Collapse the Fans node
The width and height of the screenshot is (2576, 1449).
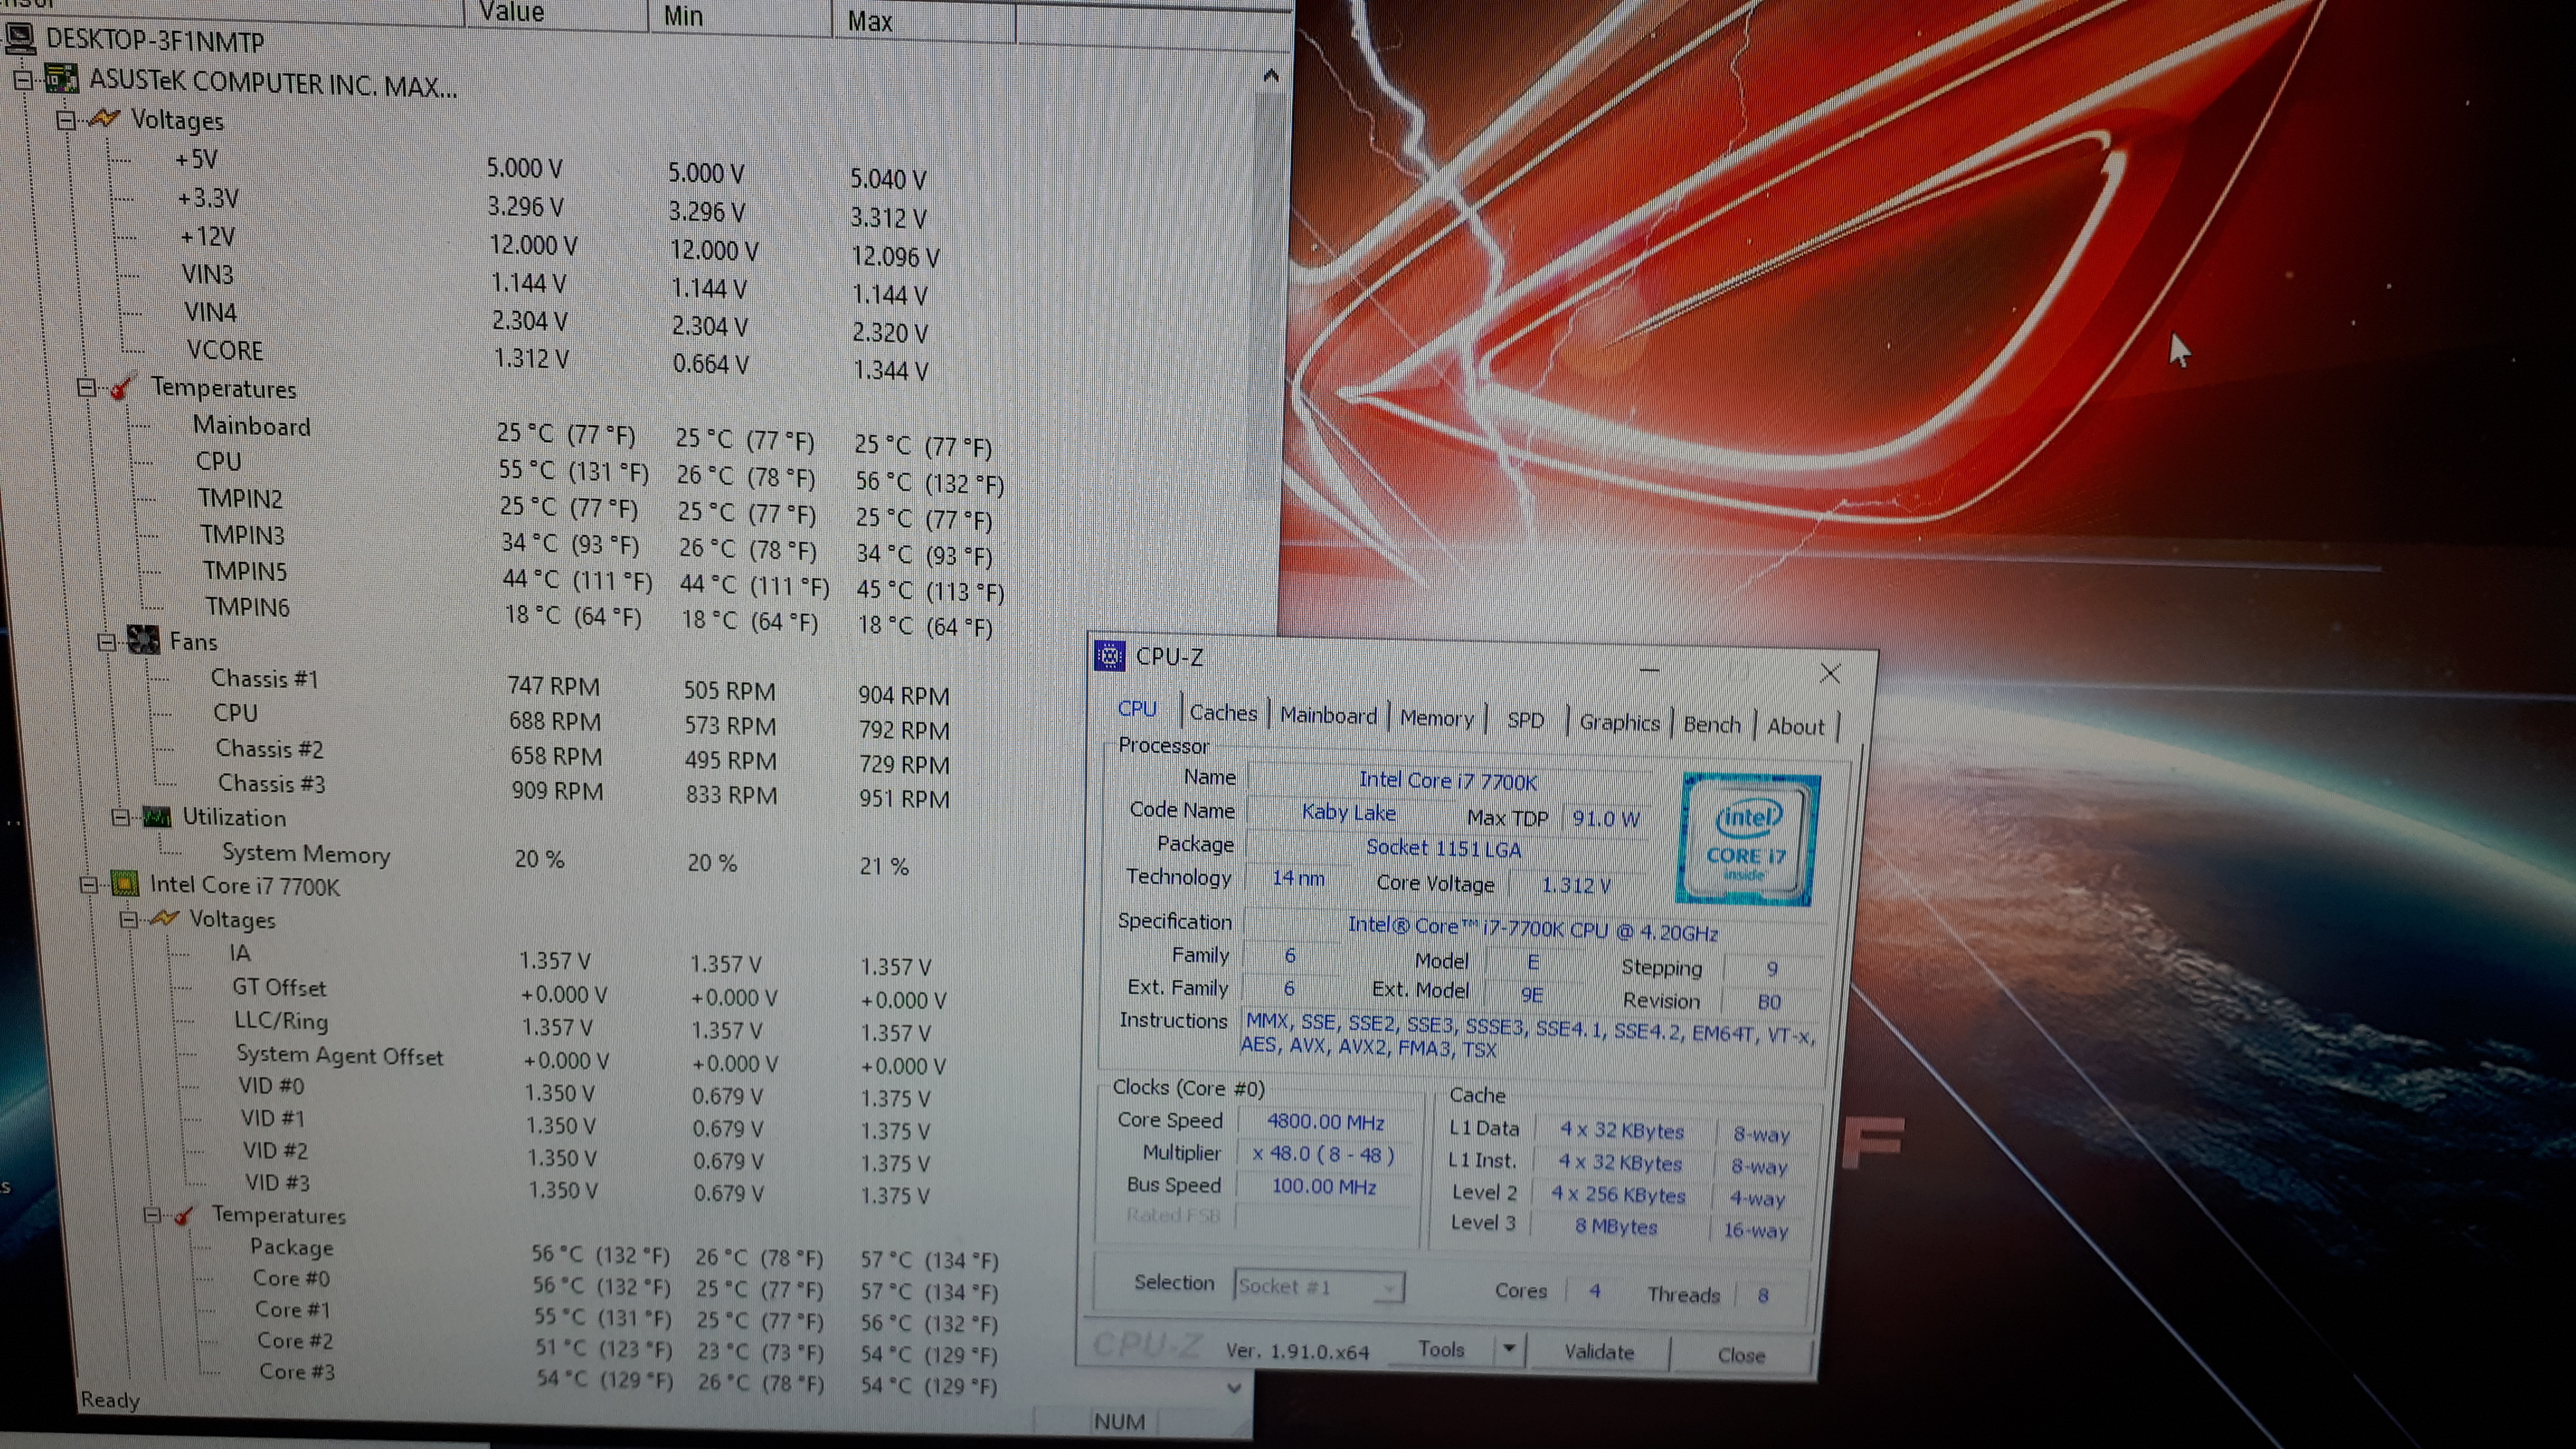coord(107,642)
